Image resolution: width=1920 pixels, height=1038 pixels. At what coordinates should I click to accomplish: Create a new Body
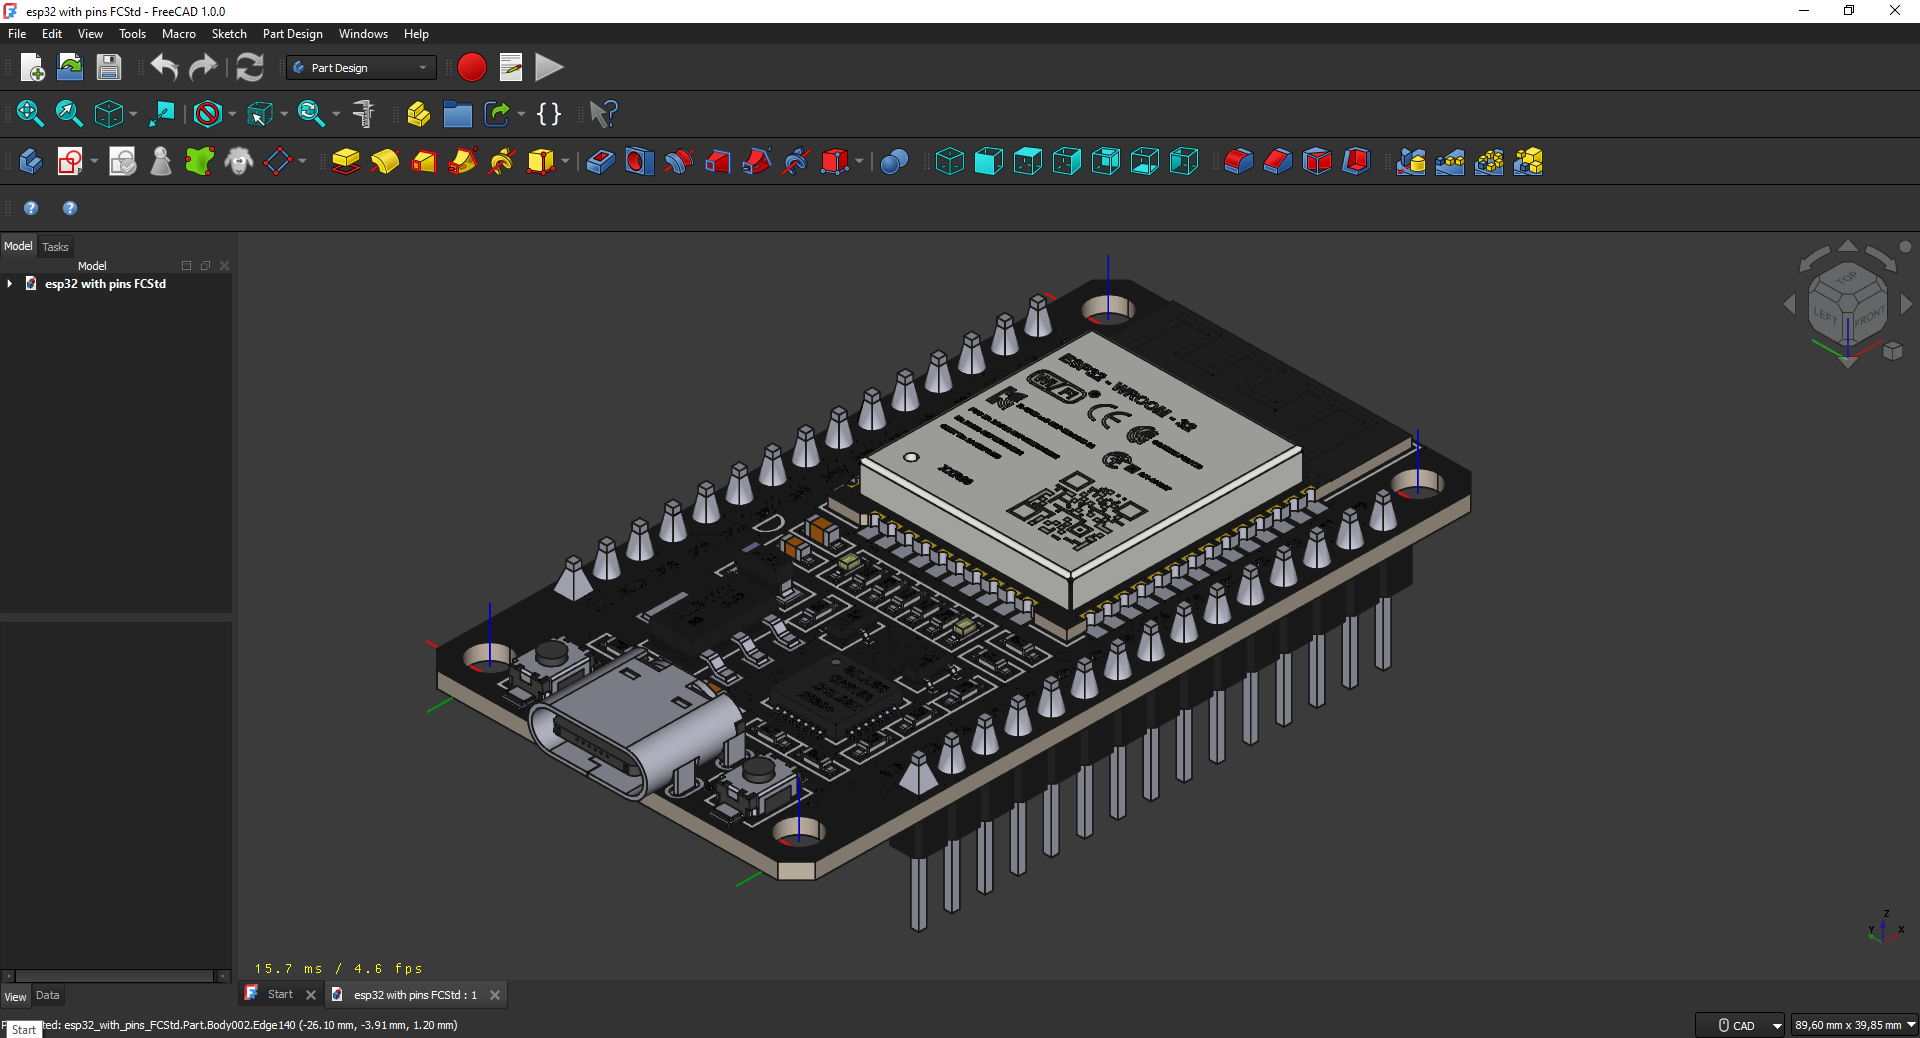coord(30,161)
